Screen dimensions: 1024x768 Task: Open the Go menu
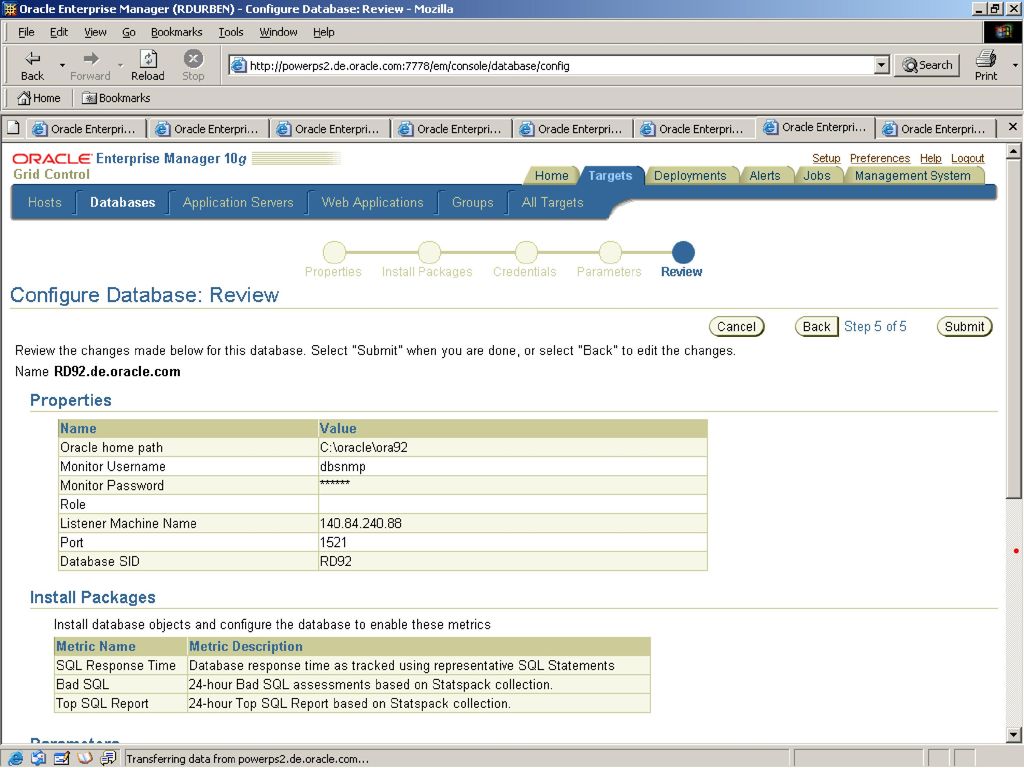[129, 32]
